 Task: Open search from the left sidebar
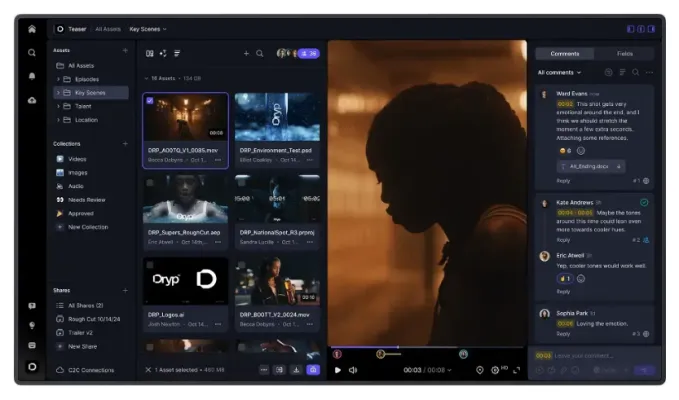click(32, 53)
